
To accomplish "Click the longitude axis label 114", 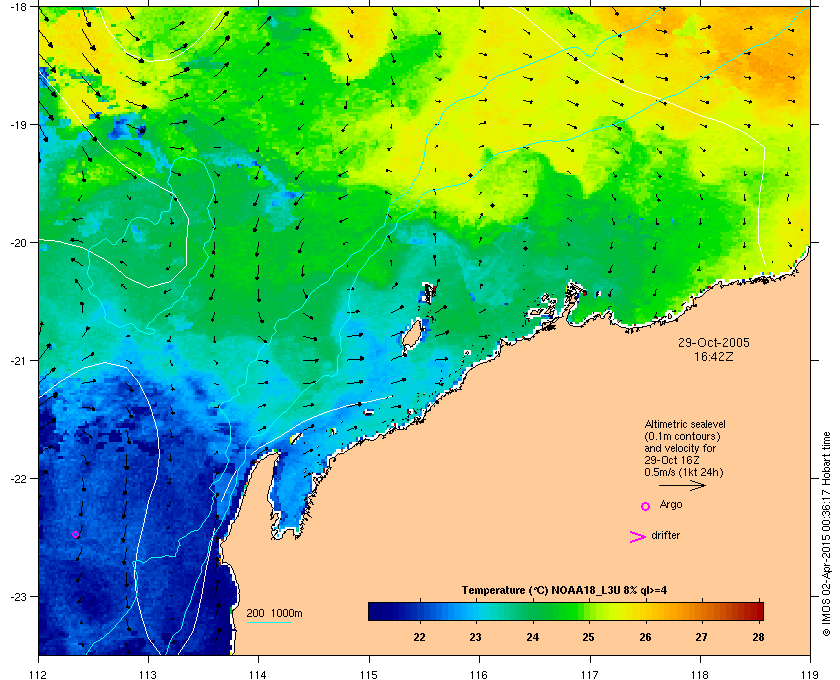I will [x=258, y=675].
